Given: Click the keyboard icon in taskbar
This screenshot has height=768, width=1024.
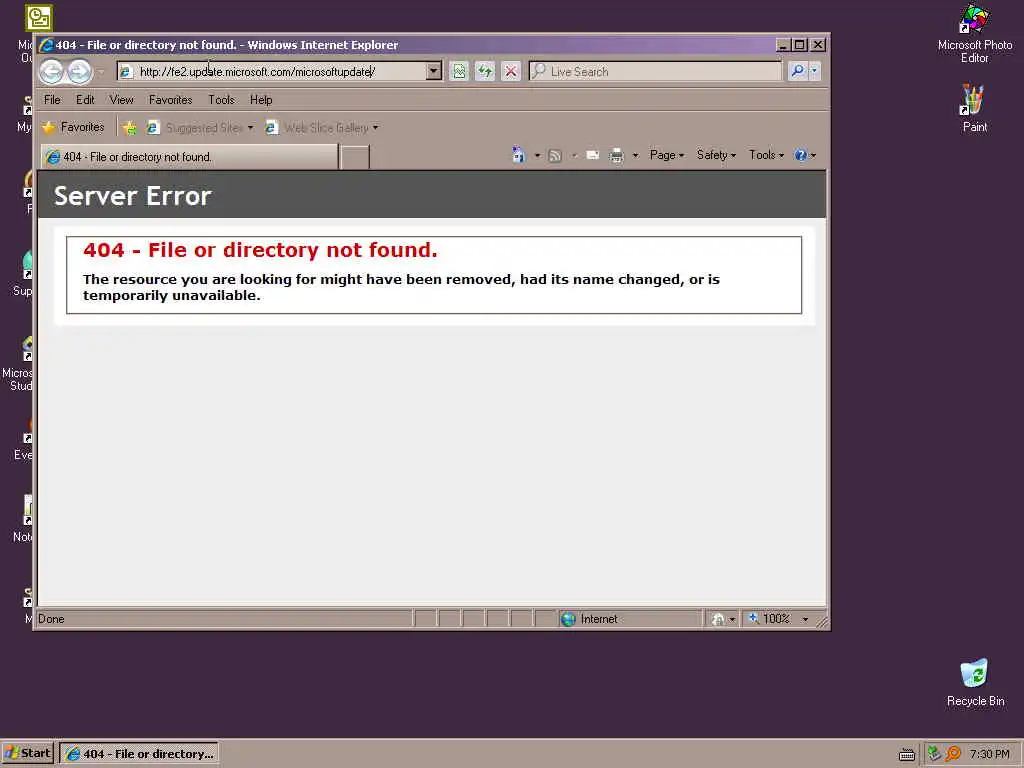Looking at the screenshot, I should [x=906, y=754].
